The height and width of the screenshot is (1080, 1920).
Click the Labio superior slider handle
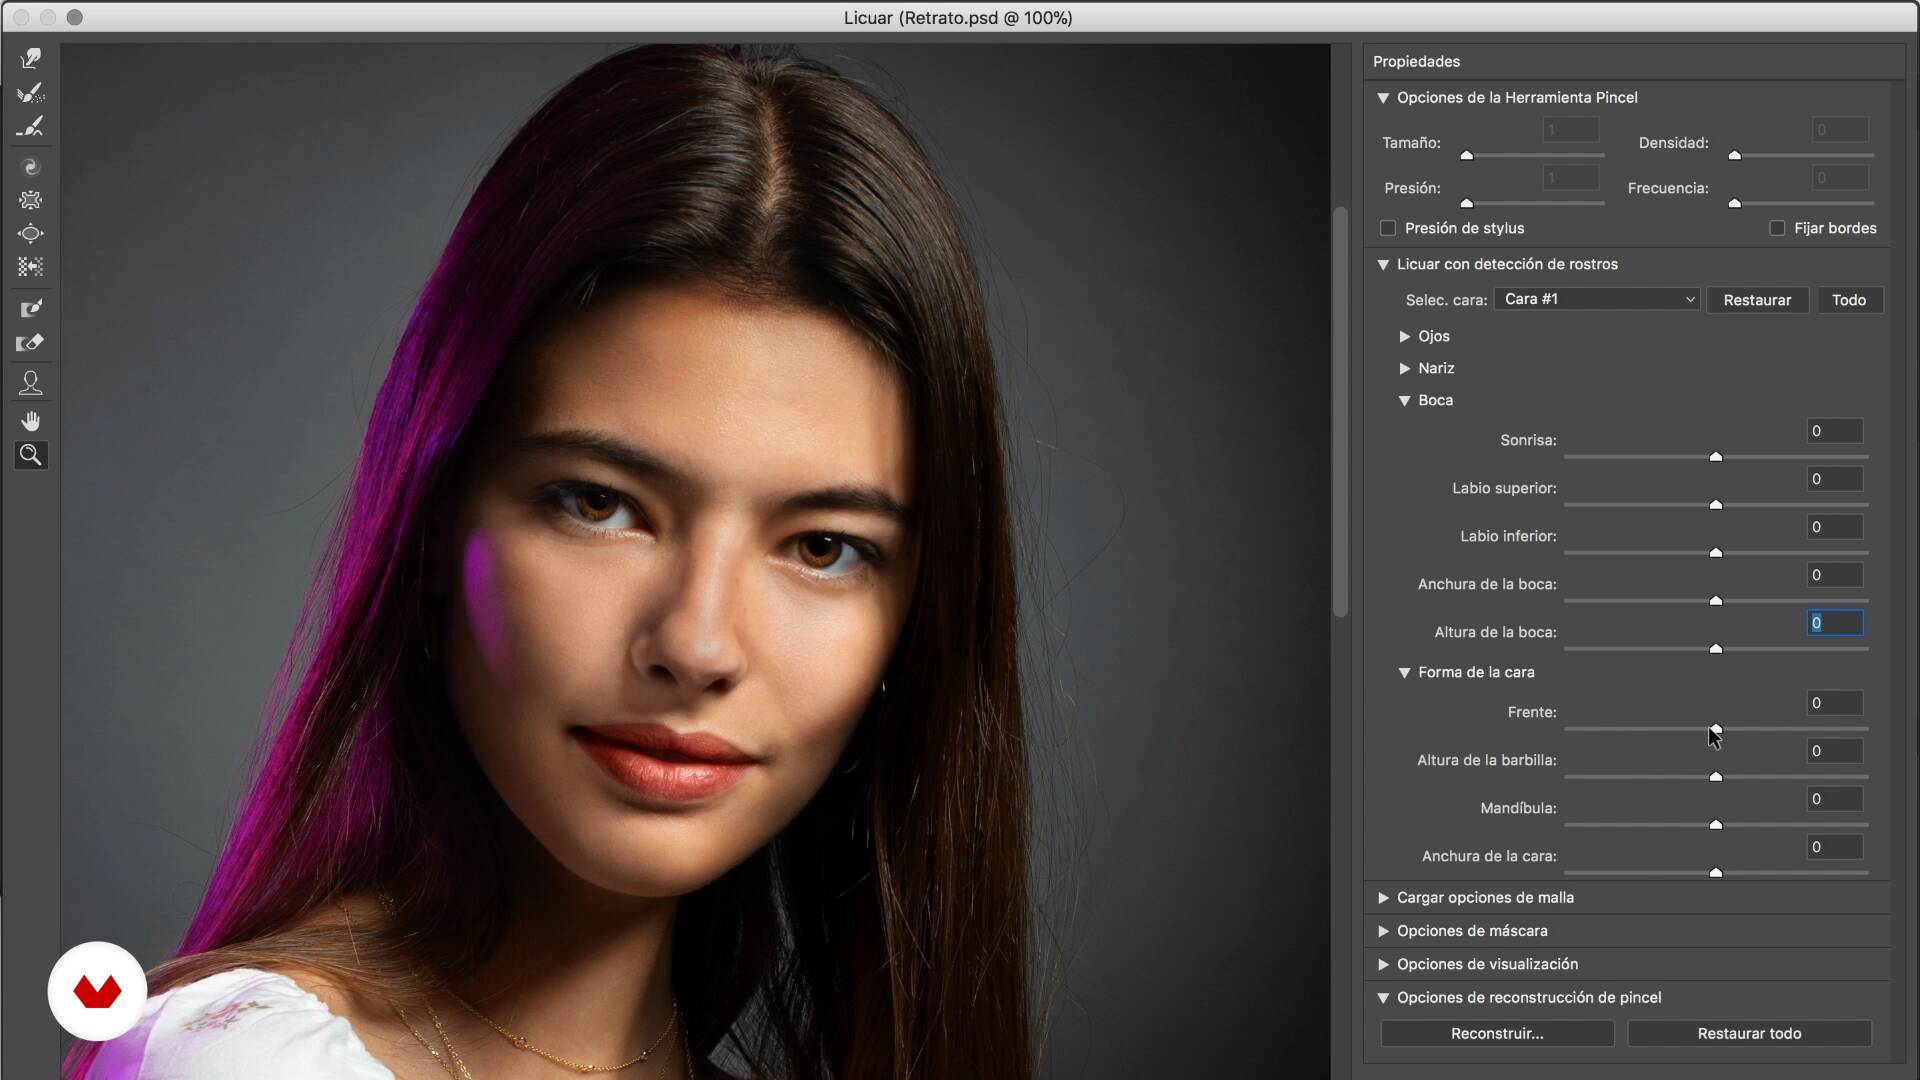point(1716,505)
